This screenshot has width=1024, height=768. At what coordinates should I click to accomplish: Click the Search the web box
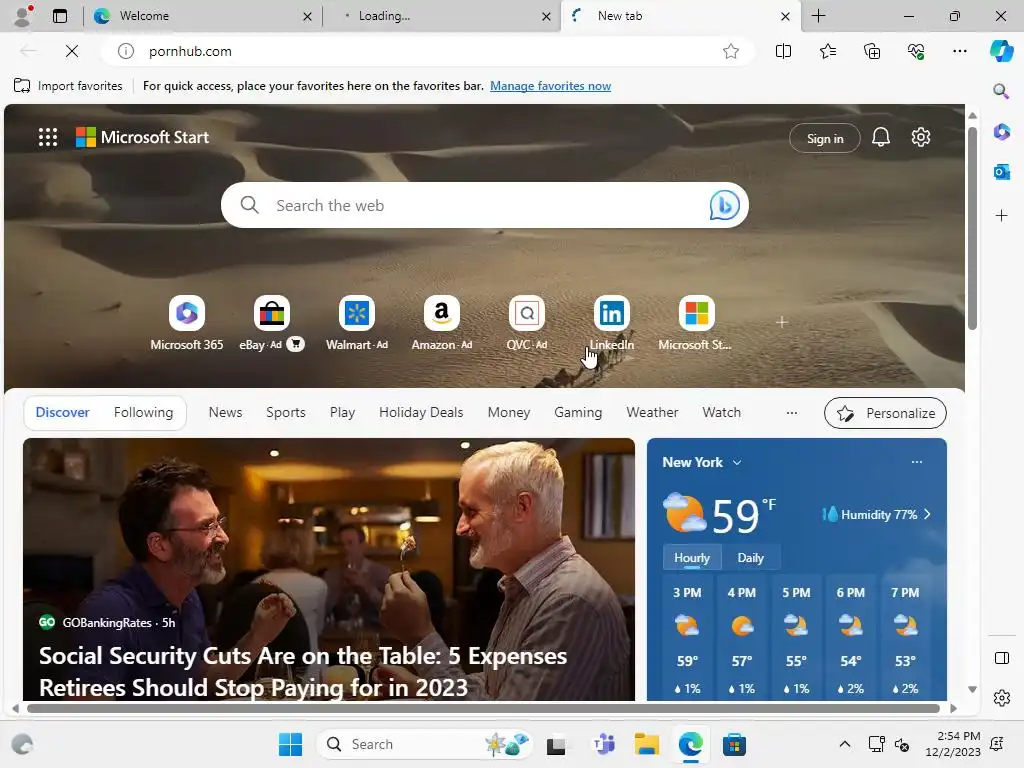tap(485, 205)
